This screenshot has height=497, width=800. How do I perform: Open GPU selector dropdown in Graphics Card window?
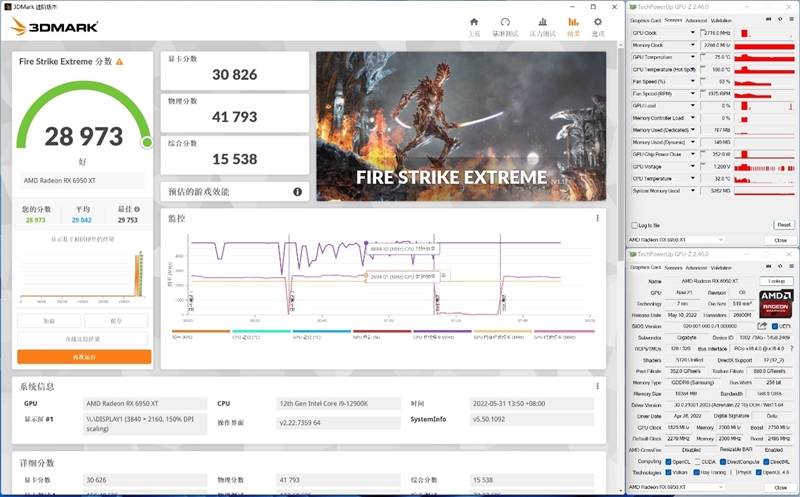click(676, 487)
